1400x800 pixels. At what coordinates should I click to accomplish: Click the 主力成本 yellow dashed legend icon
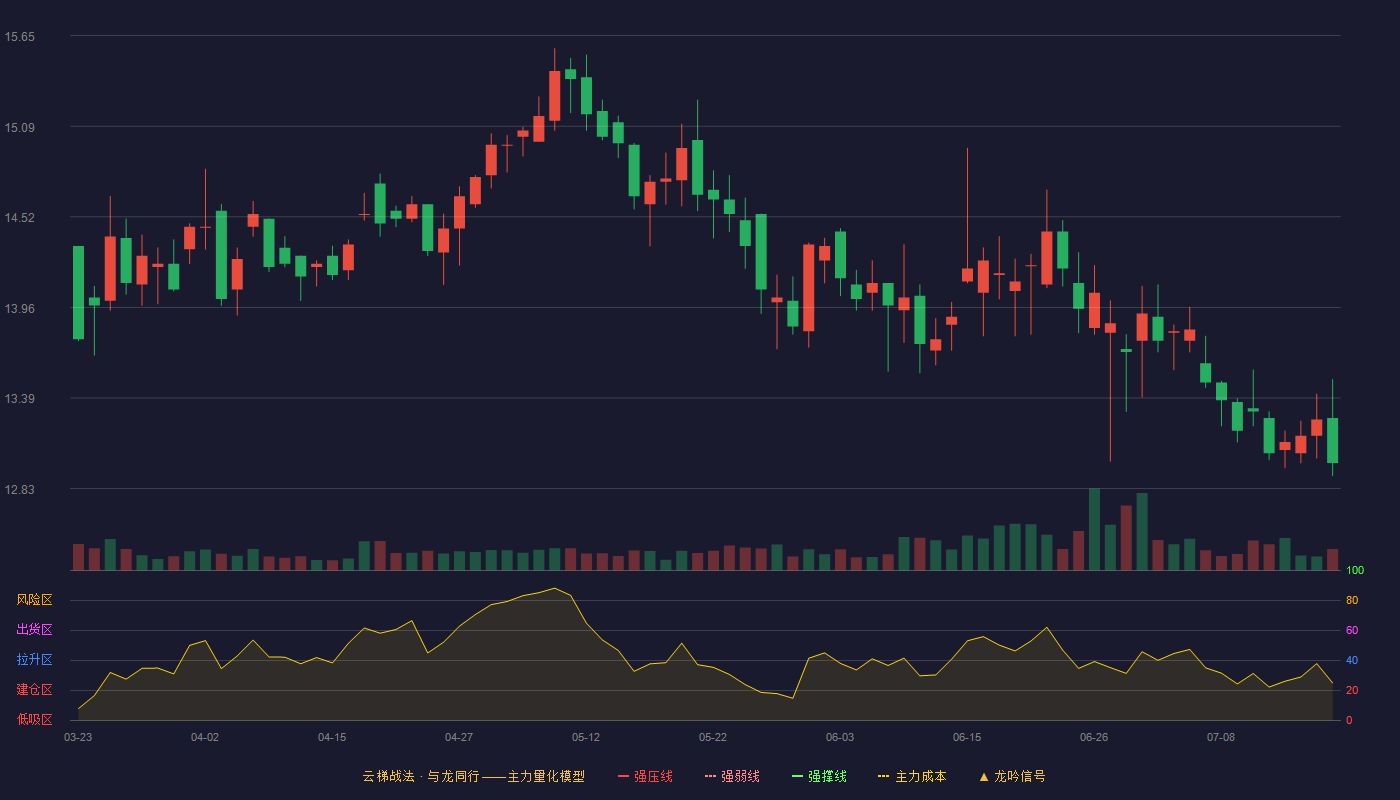pos(883,776)
